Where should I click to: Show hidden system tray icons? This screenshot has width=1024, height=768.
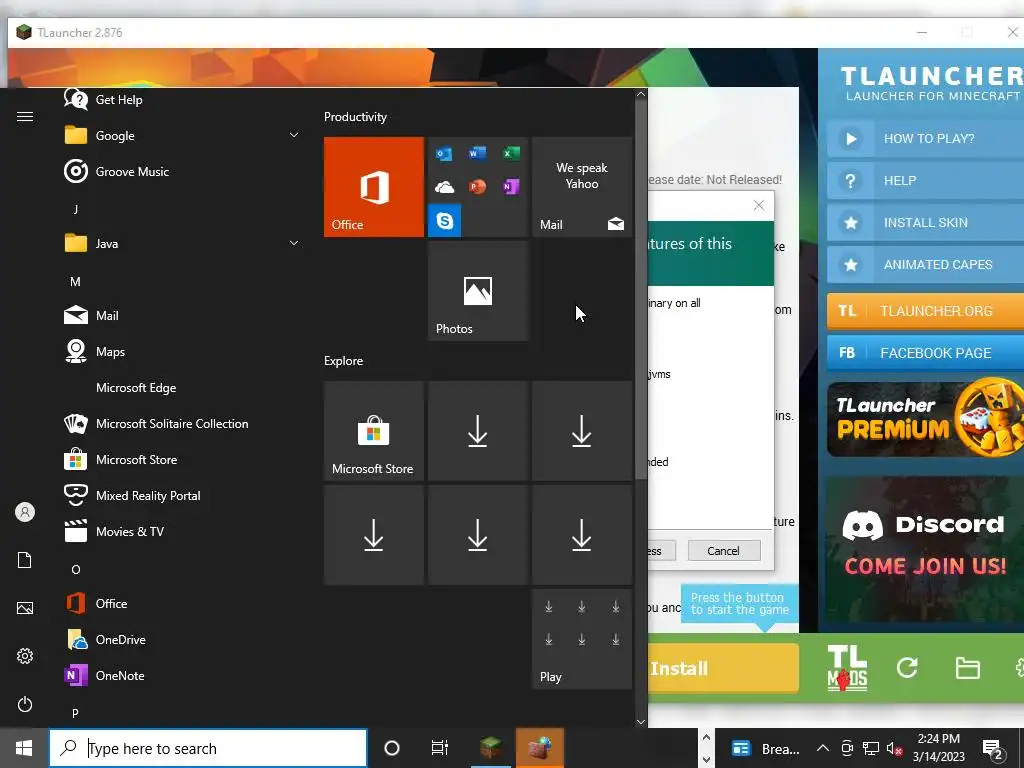click(823, 748)
